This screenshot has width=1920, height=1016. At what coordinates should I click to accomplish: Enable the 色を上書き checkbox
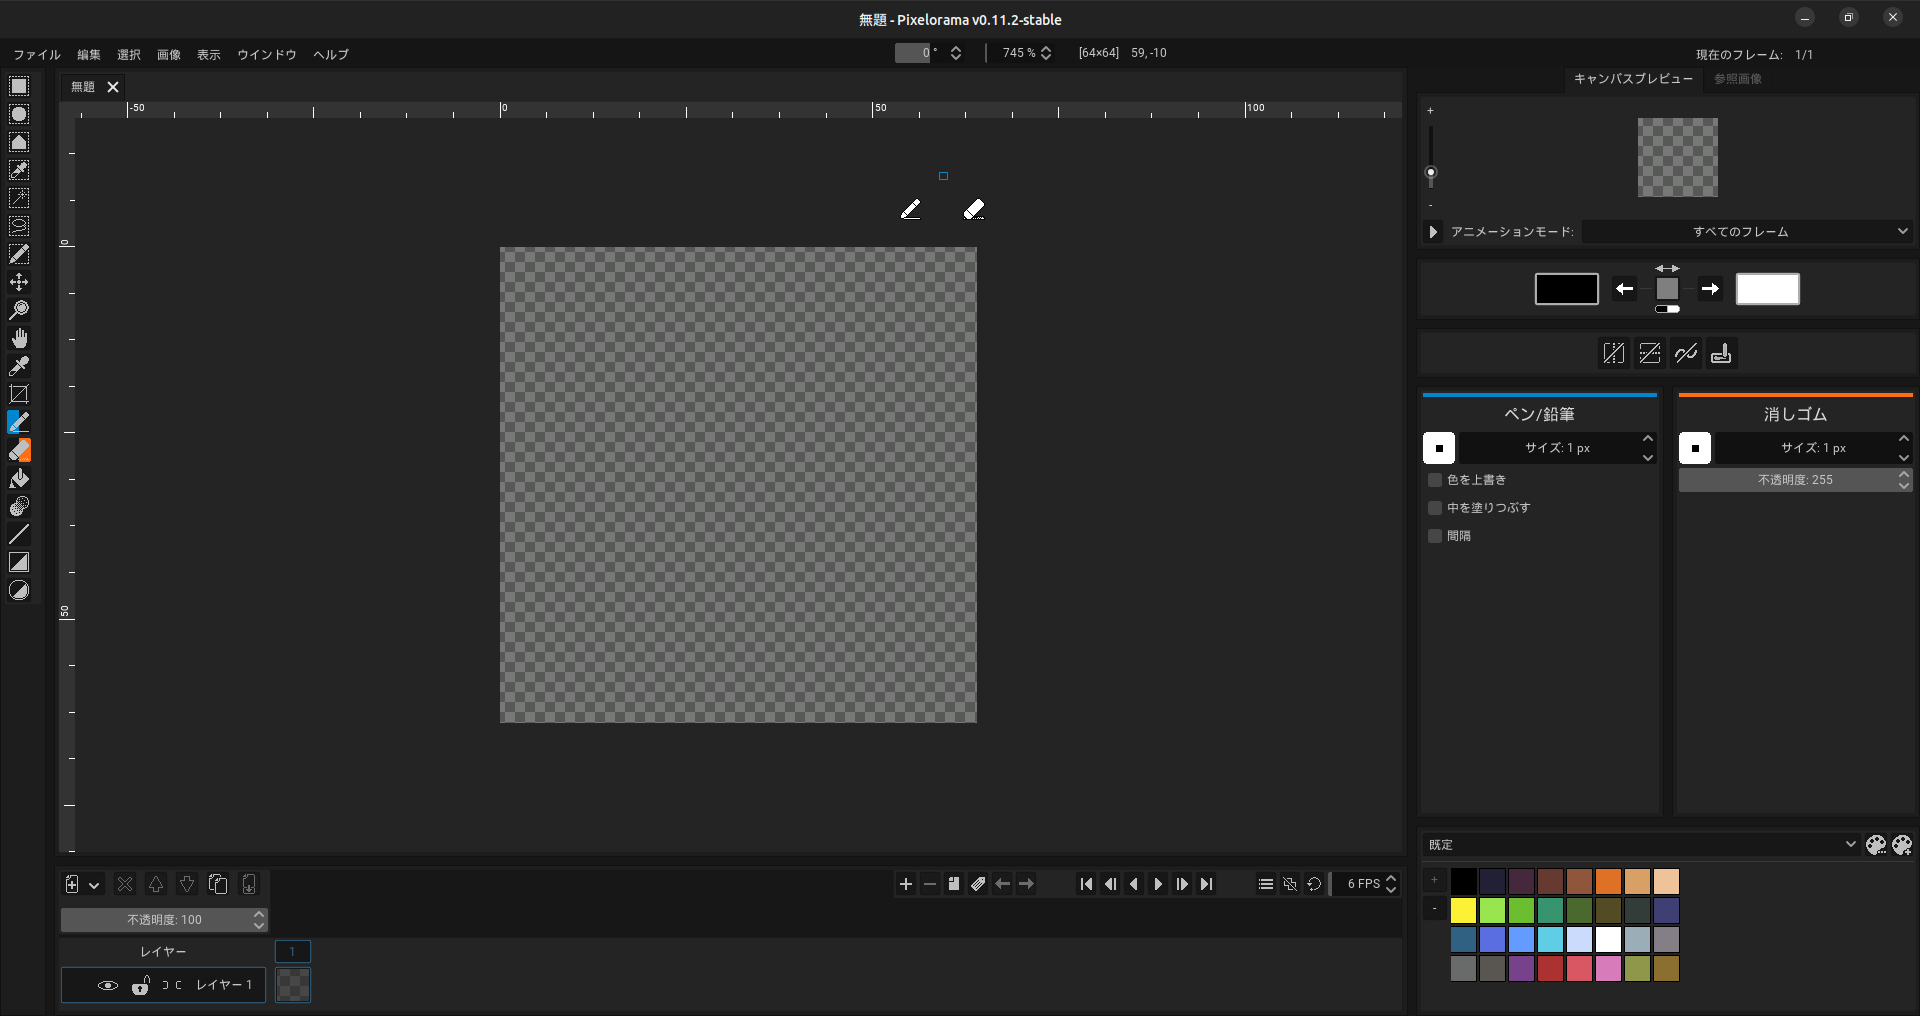1435,480
